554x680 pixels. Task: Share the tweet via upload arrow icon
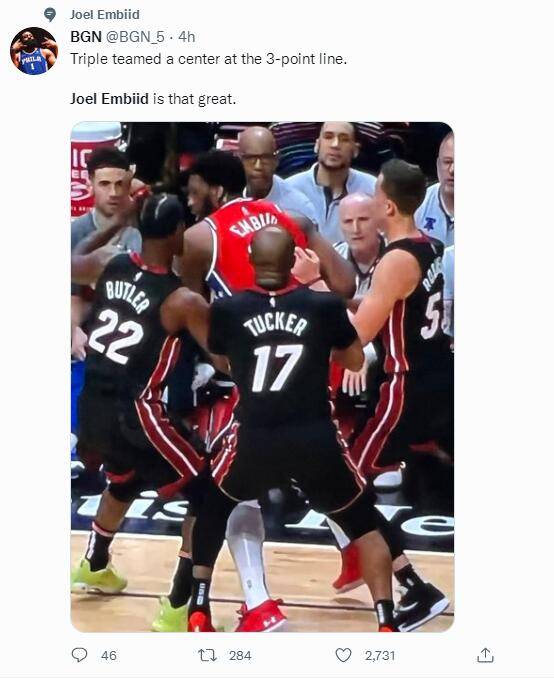point(485,655)
